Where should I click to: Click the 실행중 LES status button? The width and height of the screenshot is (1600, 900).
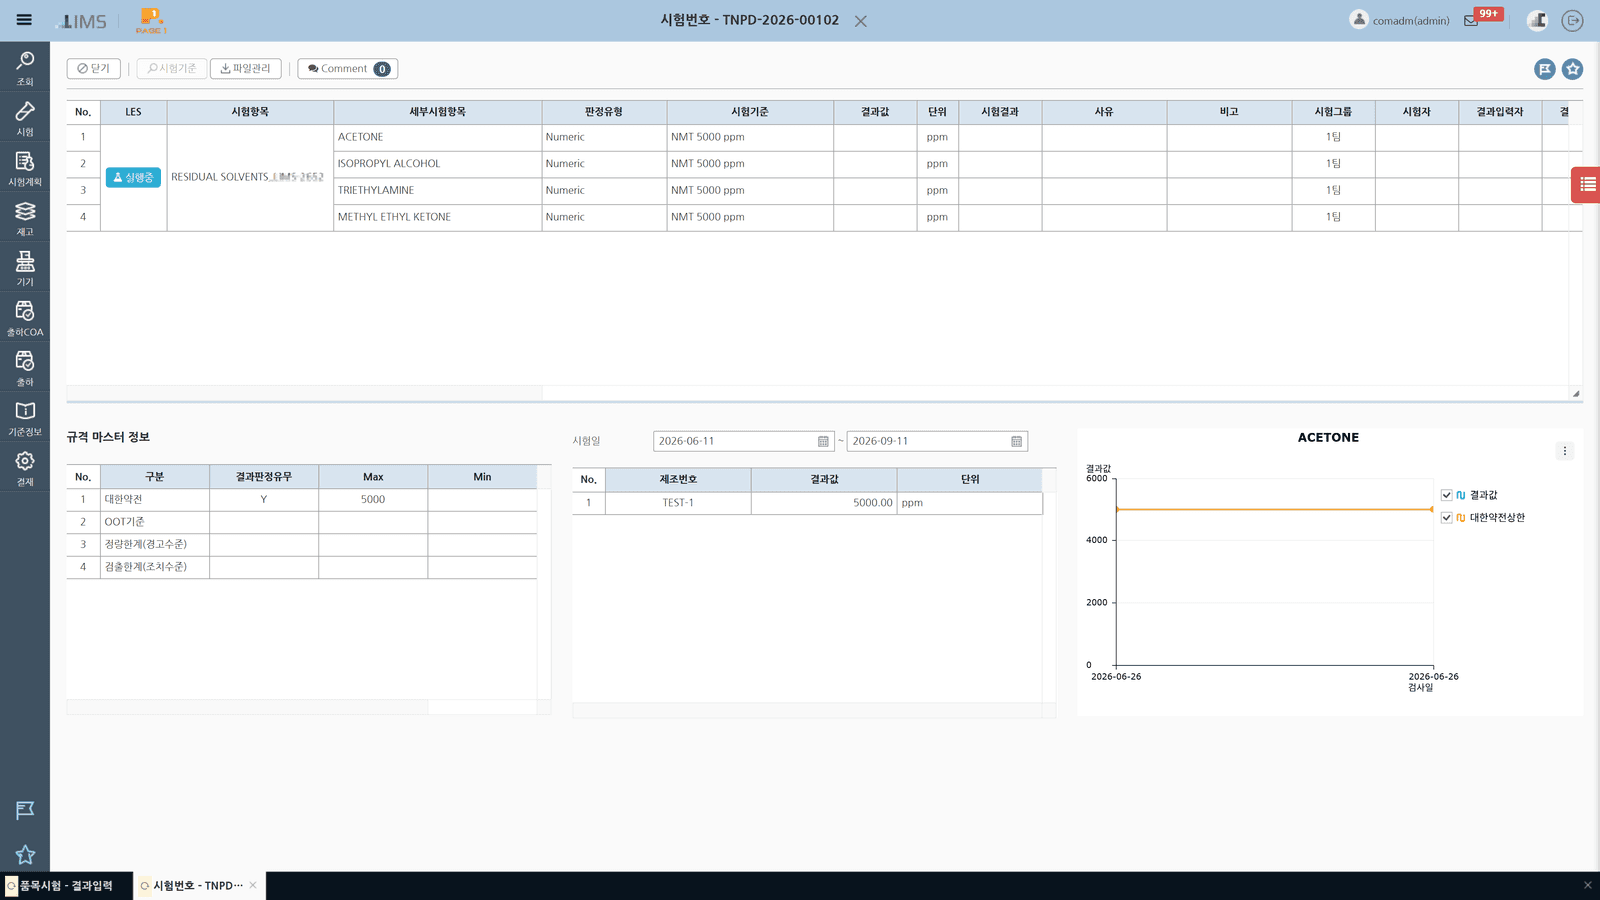[133, 177]
